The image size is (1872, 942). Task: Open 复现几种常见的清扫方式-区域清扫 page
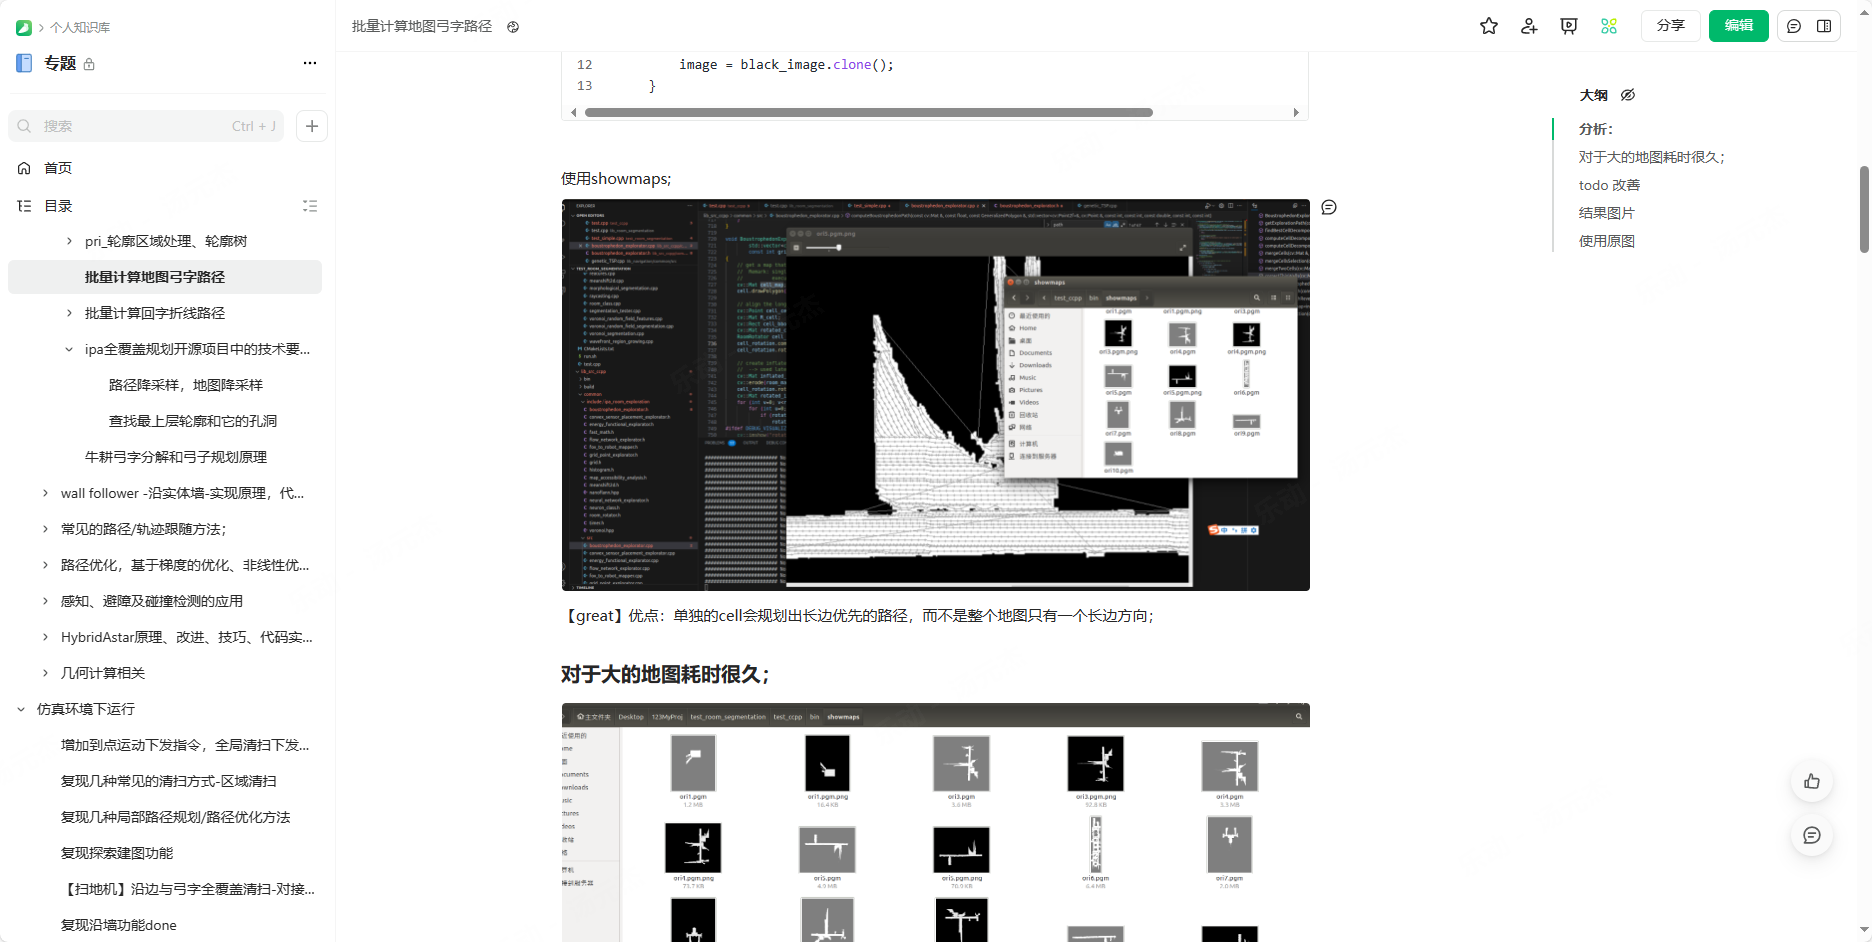pos(169,781)
